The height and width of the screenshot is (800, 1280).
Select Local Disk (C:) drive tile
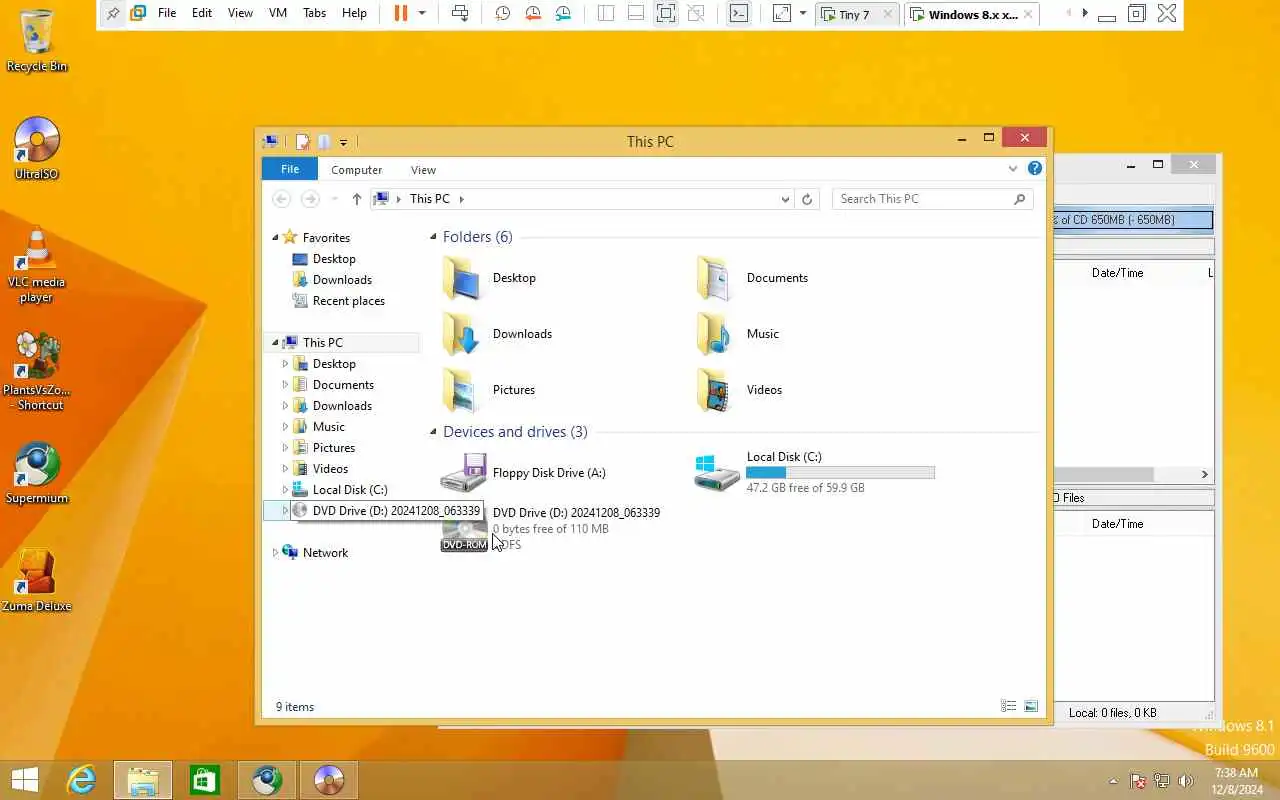pyautogui.click(x=815, y=472)
